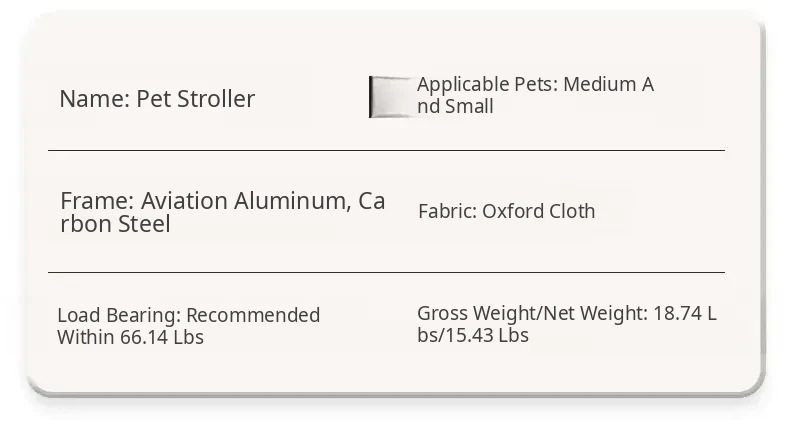790x428 pixels.
Task: Click the "Fabric:" label
Action: click(447, 211)
